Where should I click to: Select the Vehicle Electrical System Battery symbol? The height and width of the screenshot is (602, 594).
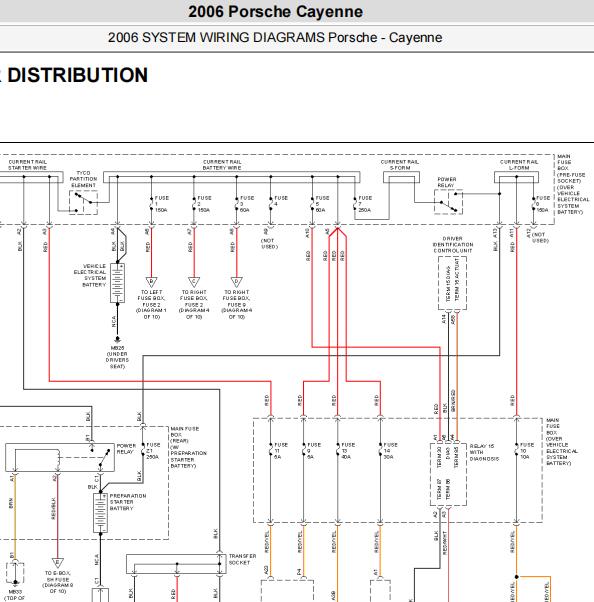click(x=117, y=283)
